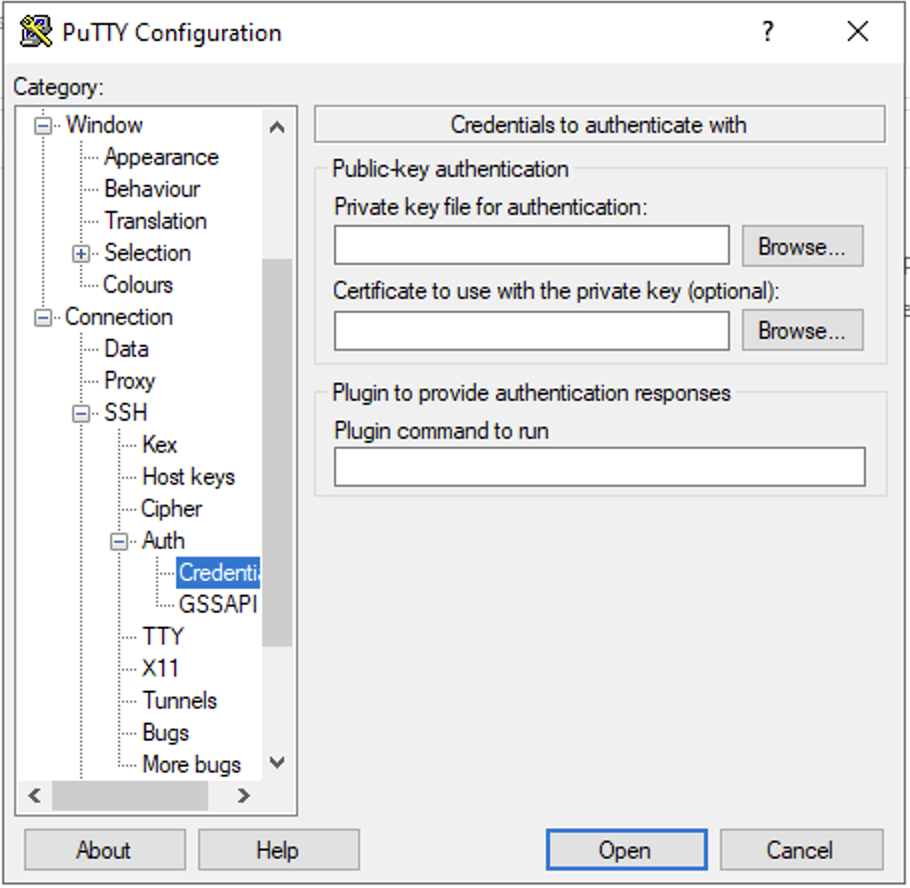The height and width of the screenshot is (888, 910).
Task: Select SSH category
Action: pyautogui.click(x=125, y=413)
